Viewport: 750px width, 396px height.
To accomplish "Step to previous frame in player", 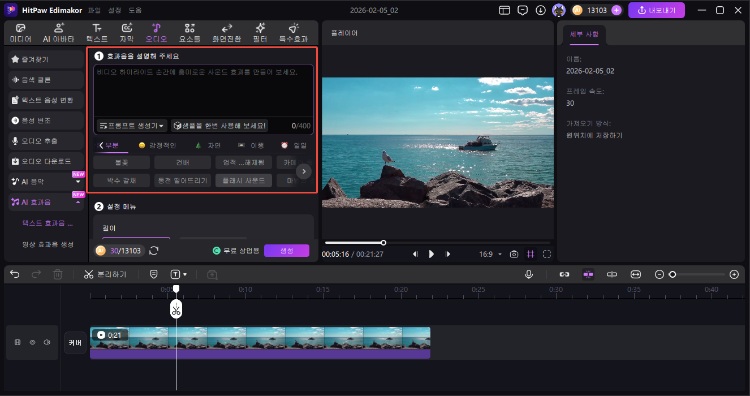I will point(415,254).
